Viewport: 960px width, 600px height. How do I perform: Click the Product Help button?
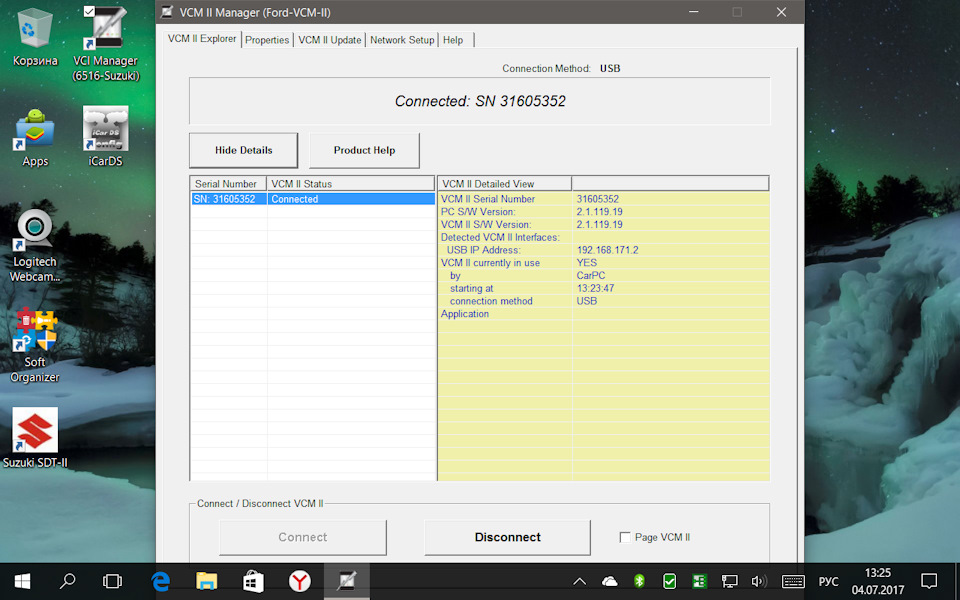364,150
